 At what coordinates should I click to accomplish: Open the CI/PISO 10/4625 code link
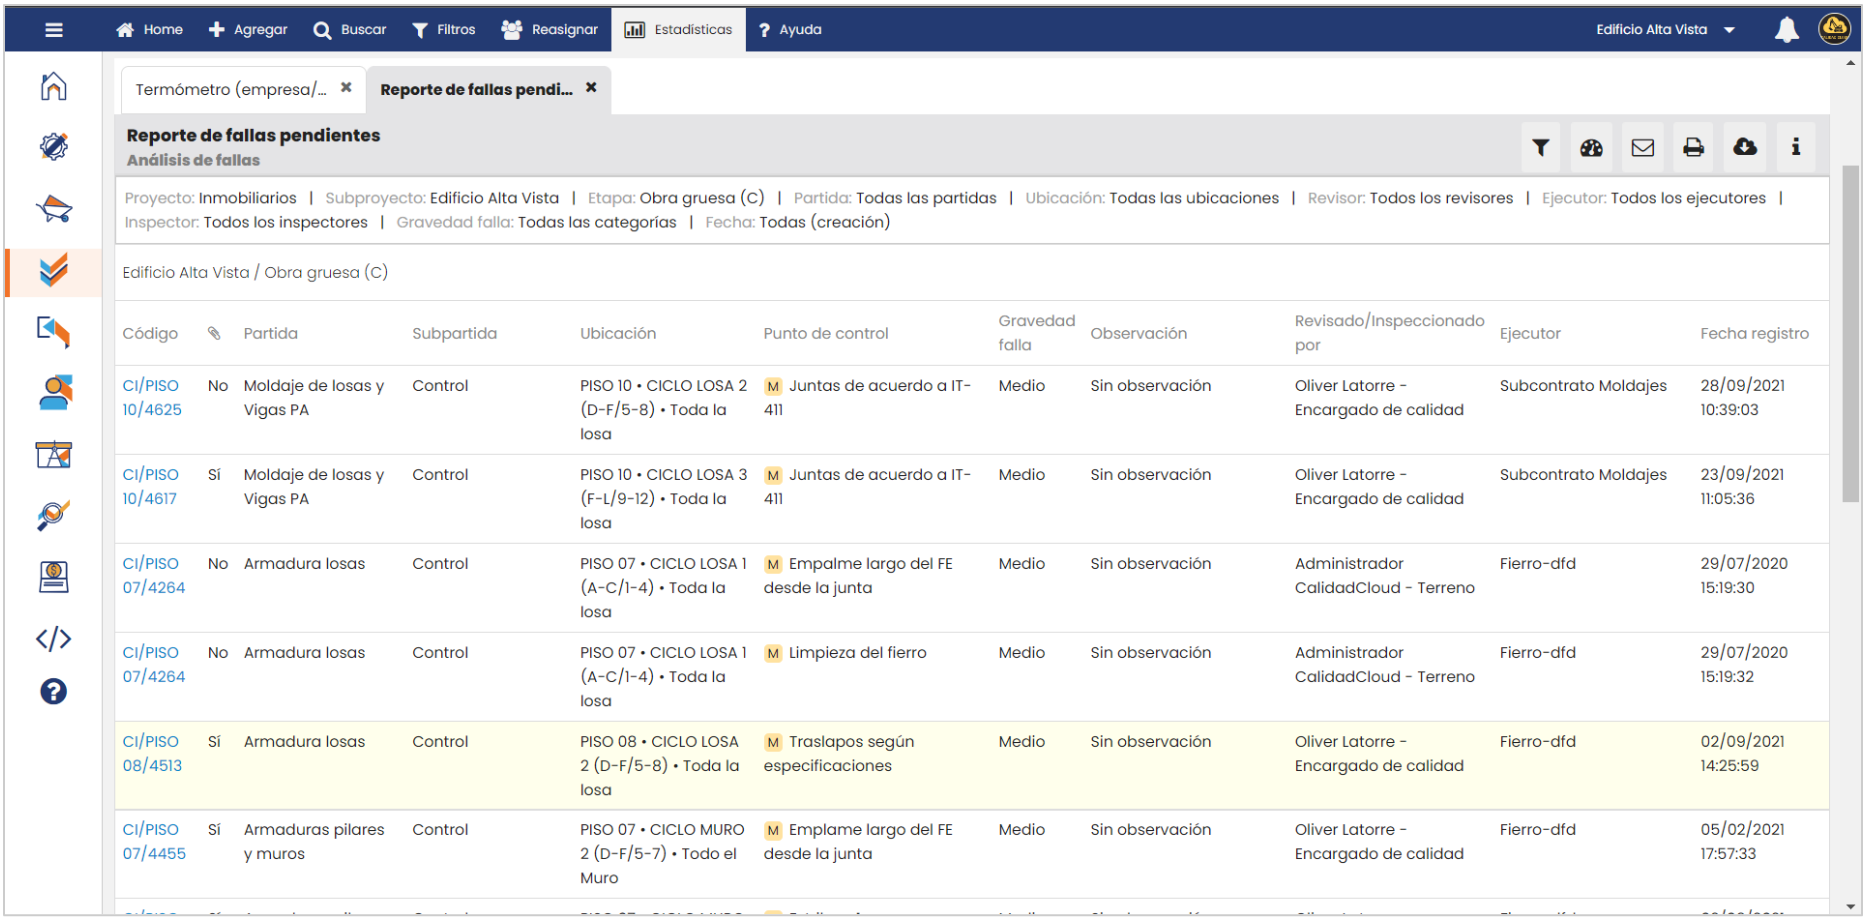click(152, 398)
